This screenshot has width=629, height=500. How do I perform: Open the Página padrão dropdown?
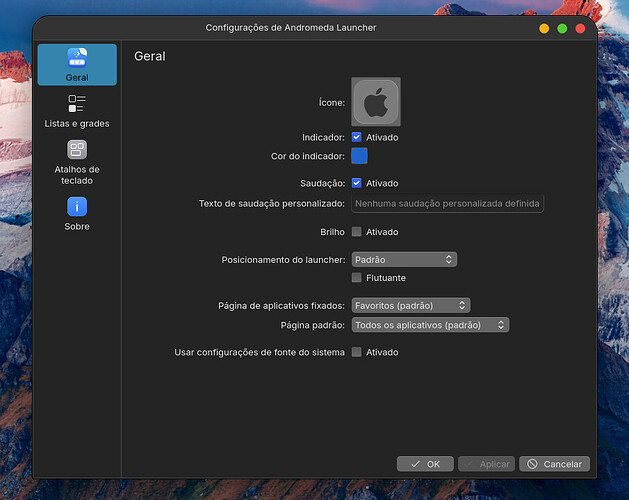click(430, 325)
